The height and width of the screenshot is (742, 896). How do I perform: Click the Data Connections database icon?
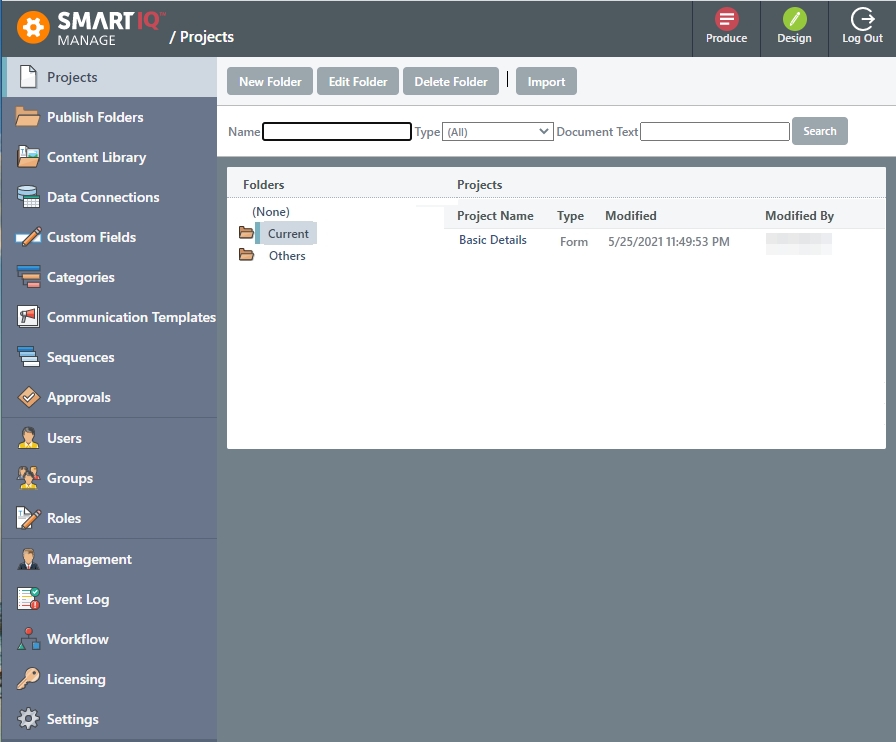point(28,197)
